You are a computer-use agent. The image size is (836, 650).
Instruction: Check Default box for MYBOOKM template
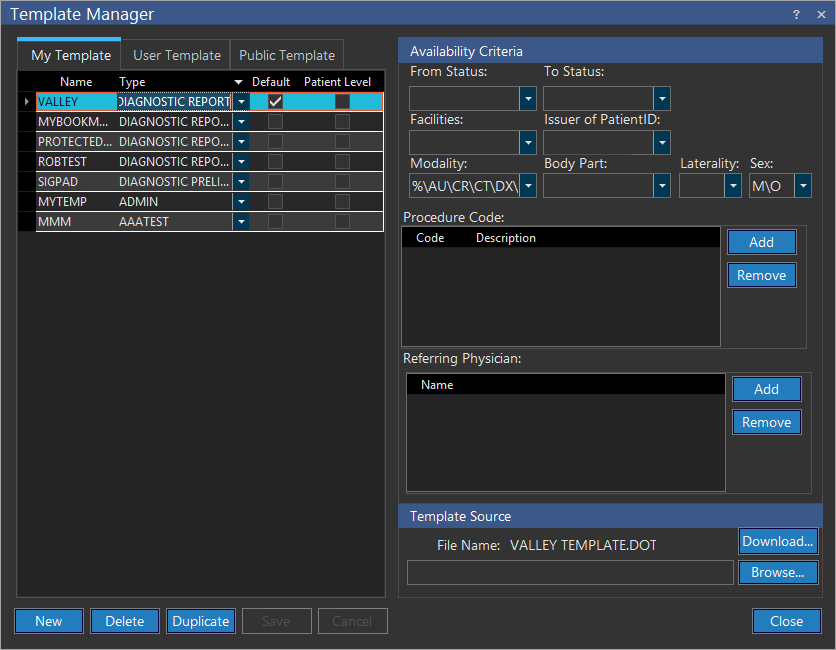275,122
